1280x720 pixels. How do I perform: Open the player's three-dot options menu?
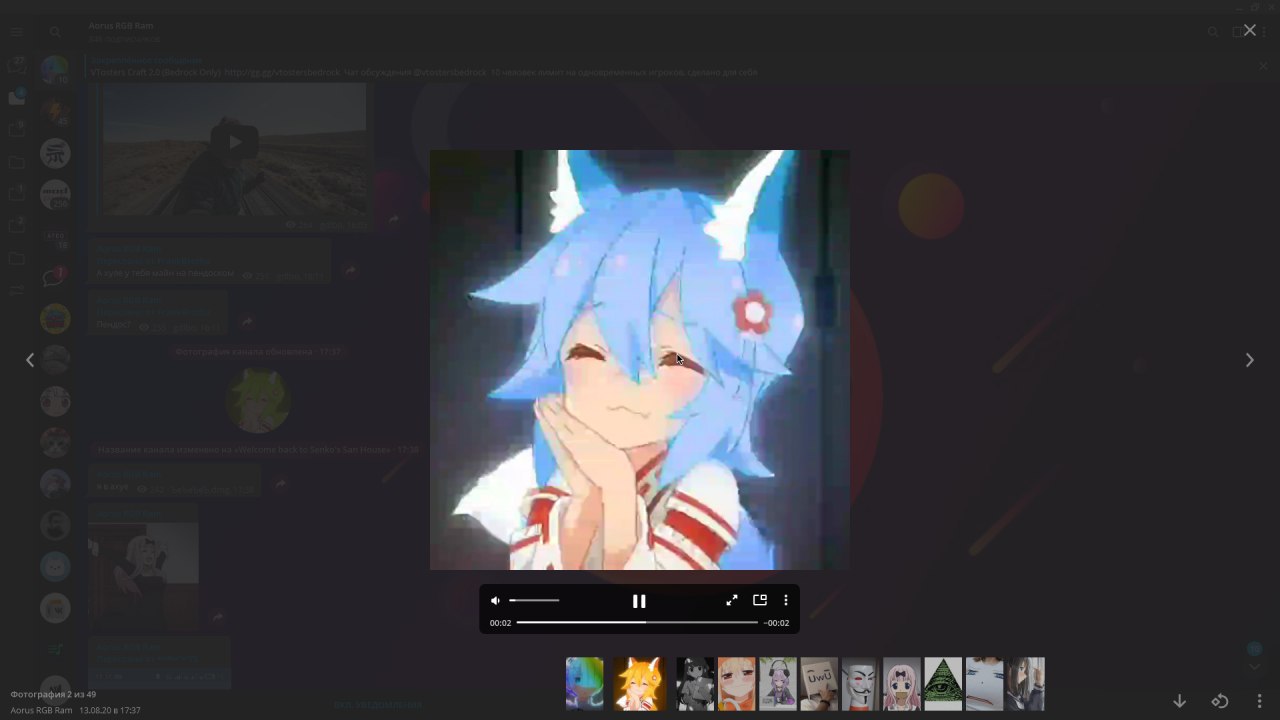pos(786,601)
